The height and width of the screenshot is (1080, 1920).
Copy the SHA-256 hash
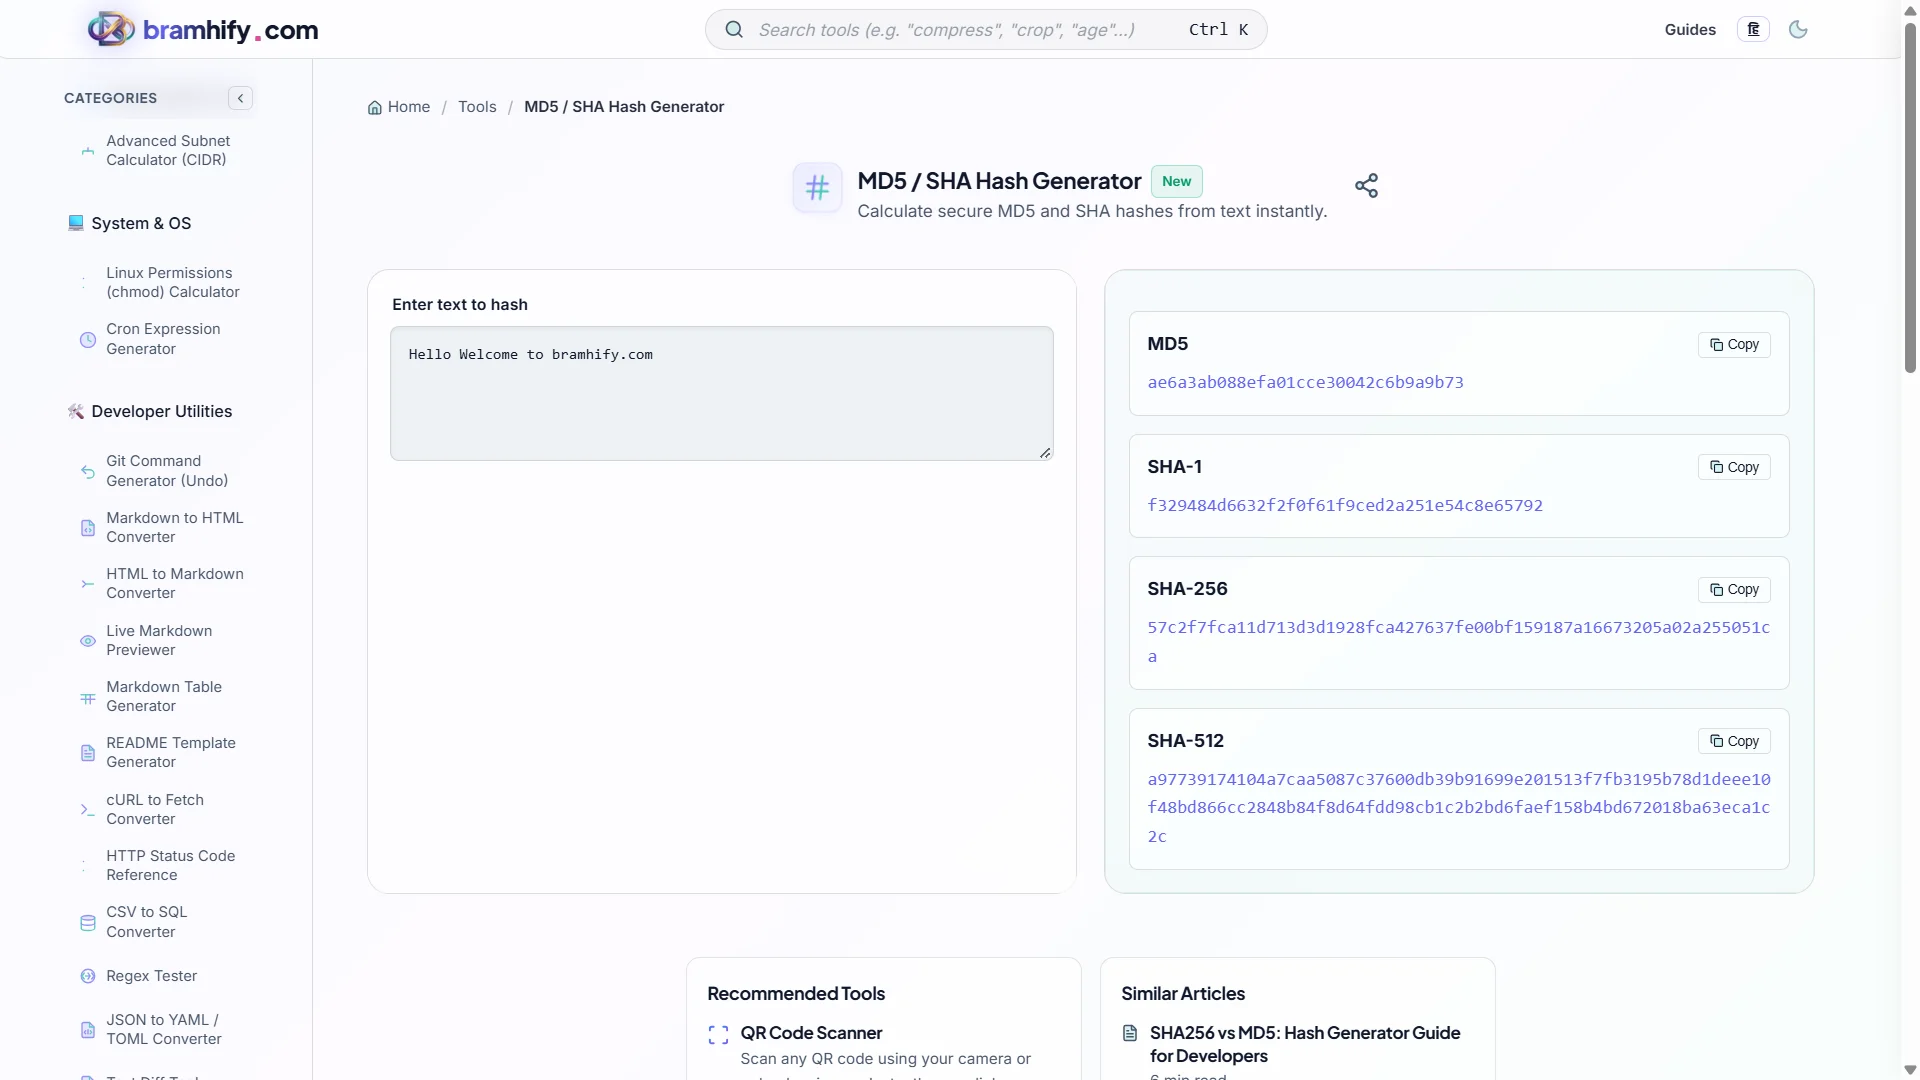(1734, 589)
